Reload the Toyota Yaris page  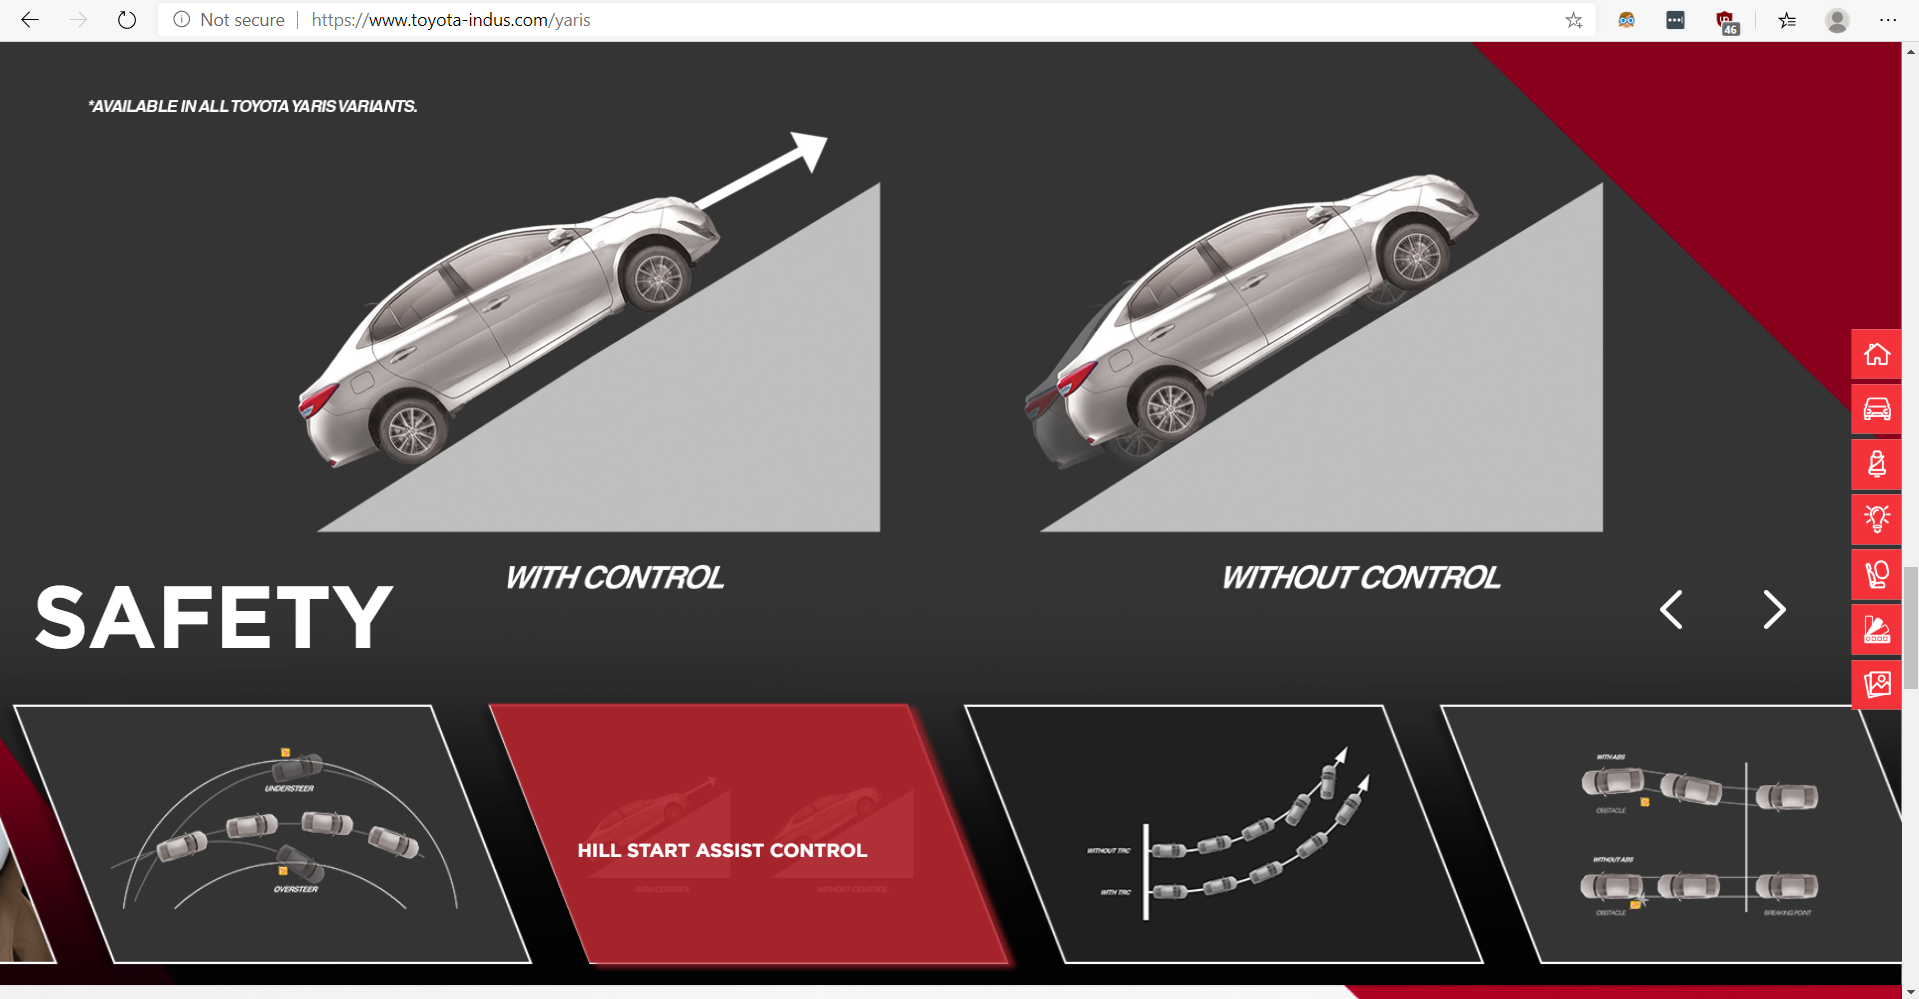click(x=126, y=20)
